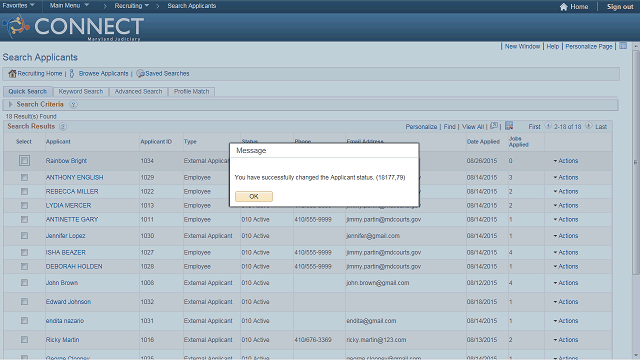This screenshot has width=640, height=360.
Task: Click download to spreadsheet icon
Action: point(509,126)
